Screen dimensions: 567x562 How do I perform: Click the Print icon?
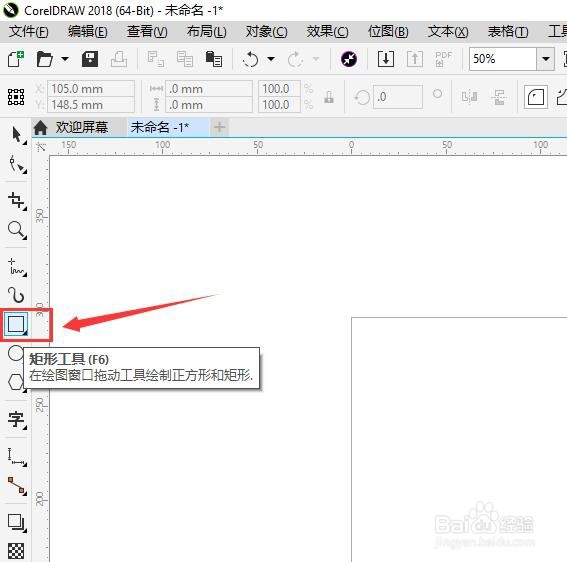[x=119, y=59]
